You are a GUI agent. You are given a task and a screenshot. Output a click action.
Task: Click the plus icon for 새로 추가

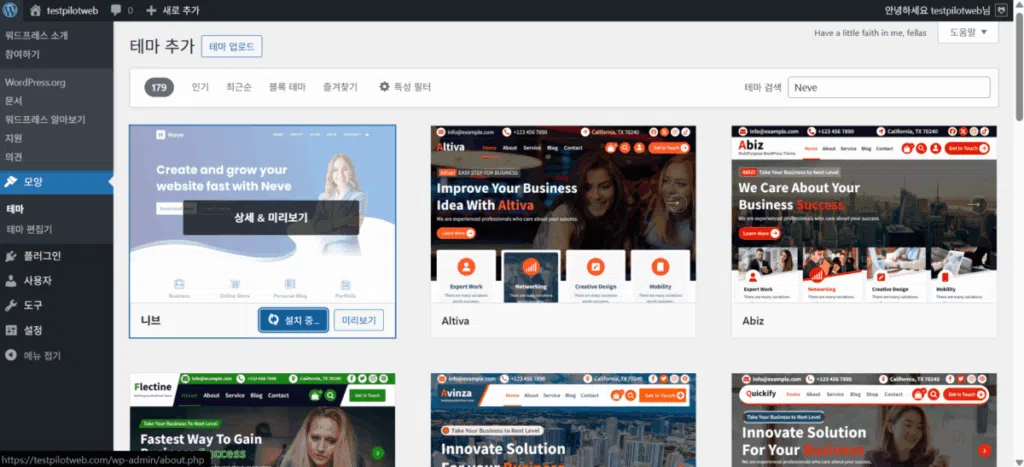coord(151,10)
